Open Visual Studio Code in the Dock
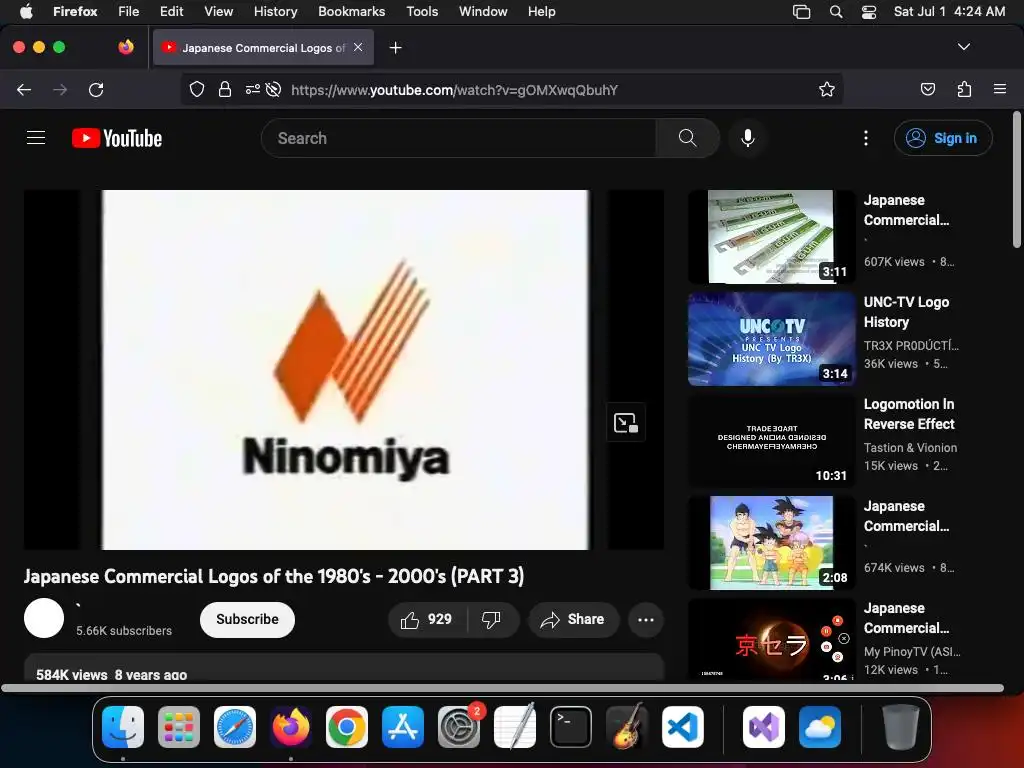 click(x=682, y=727)
